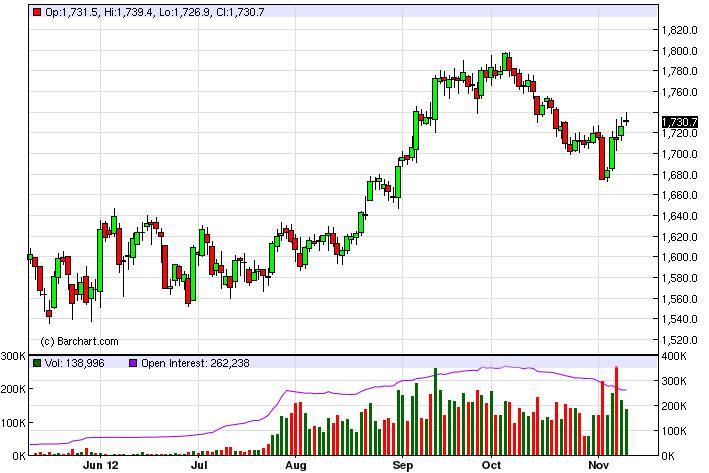Click the 'Oct' date axis label
This screenshot has width=709, height=473.
click(x=492, y=465)
